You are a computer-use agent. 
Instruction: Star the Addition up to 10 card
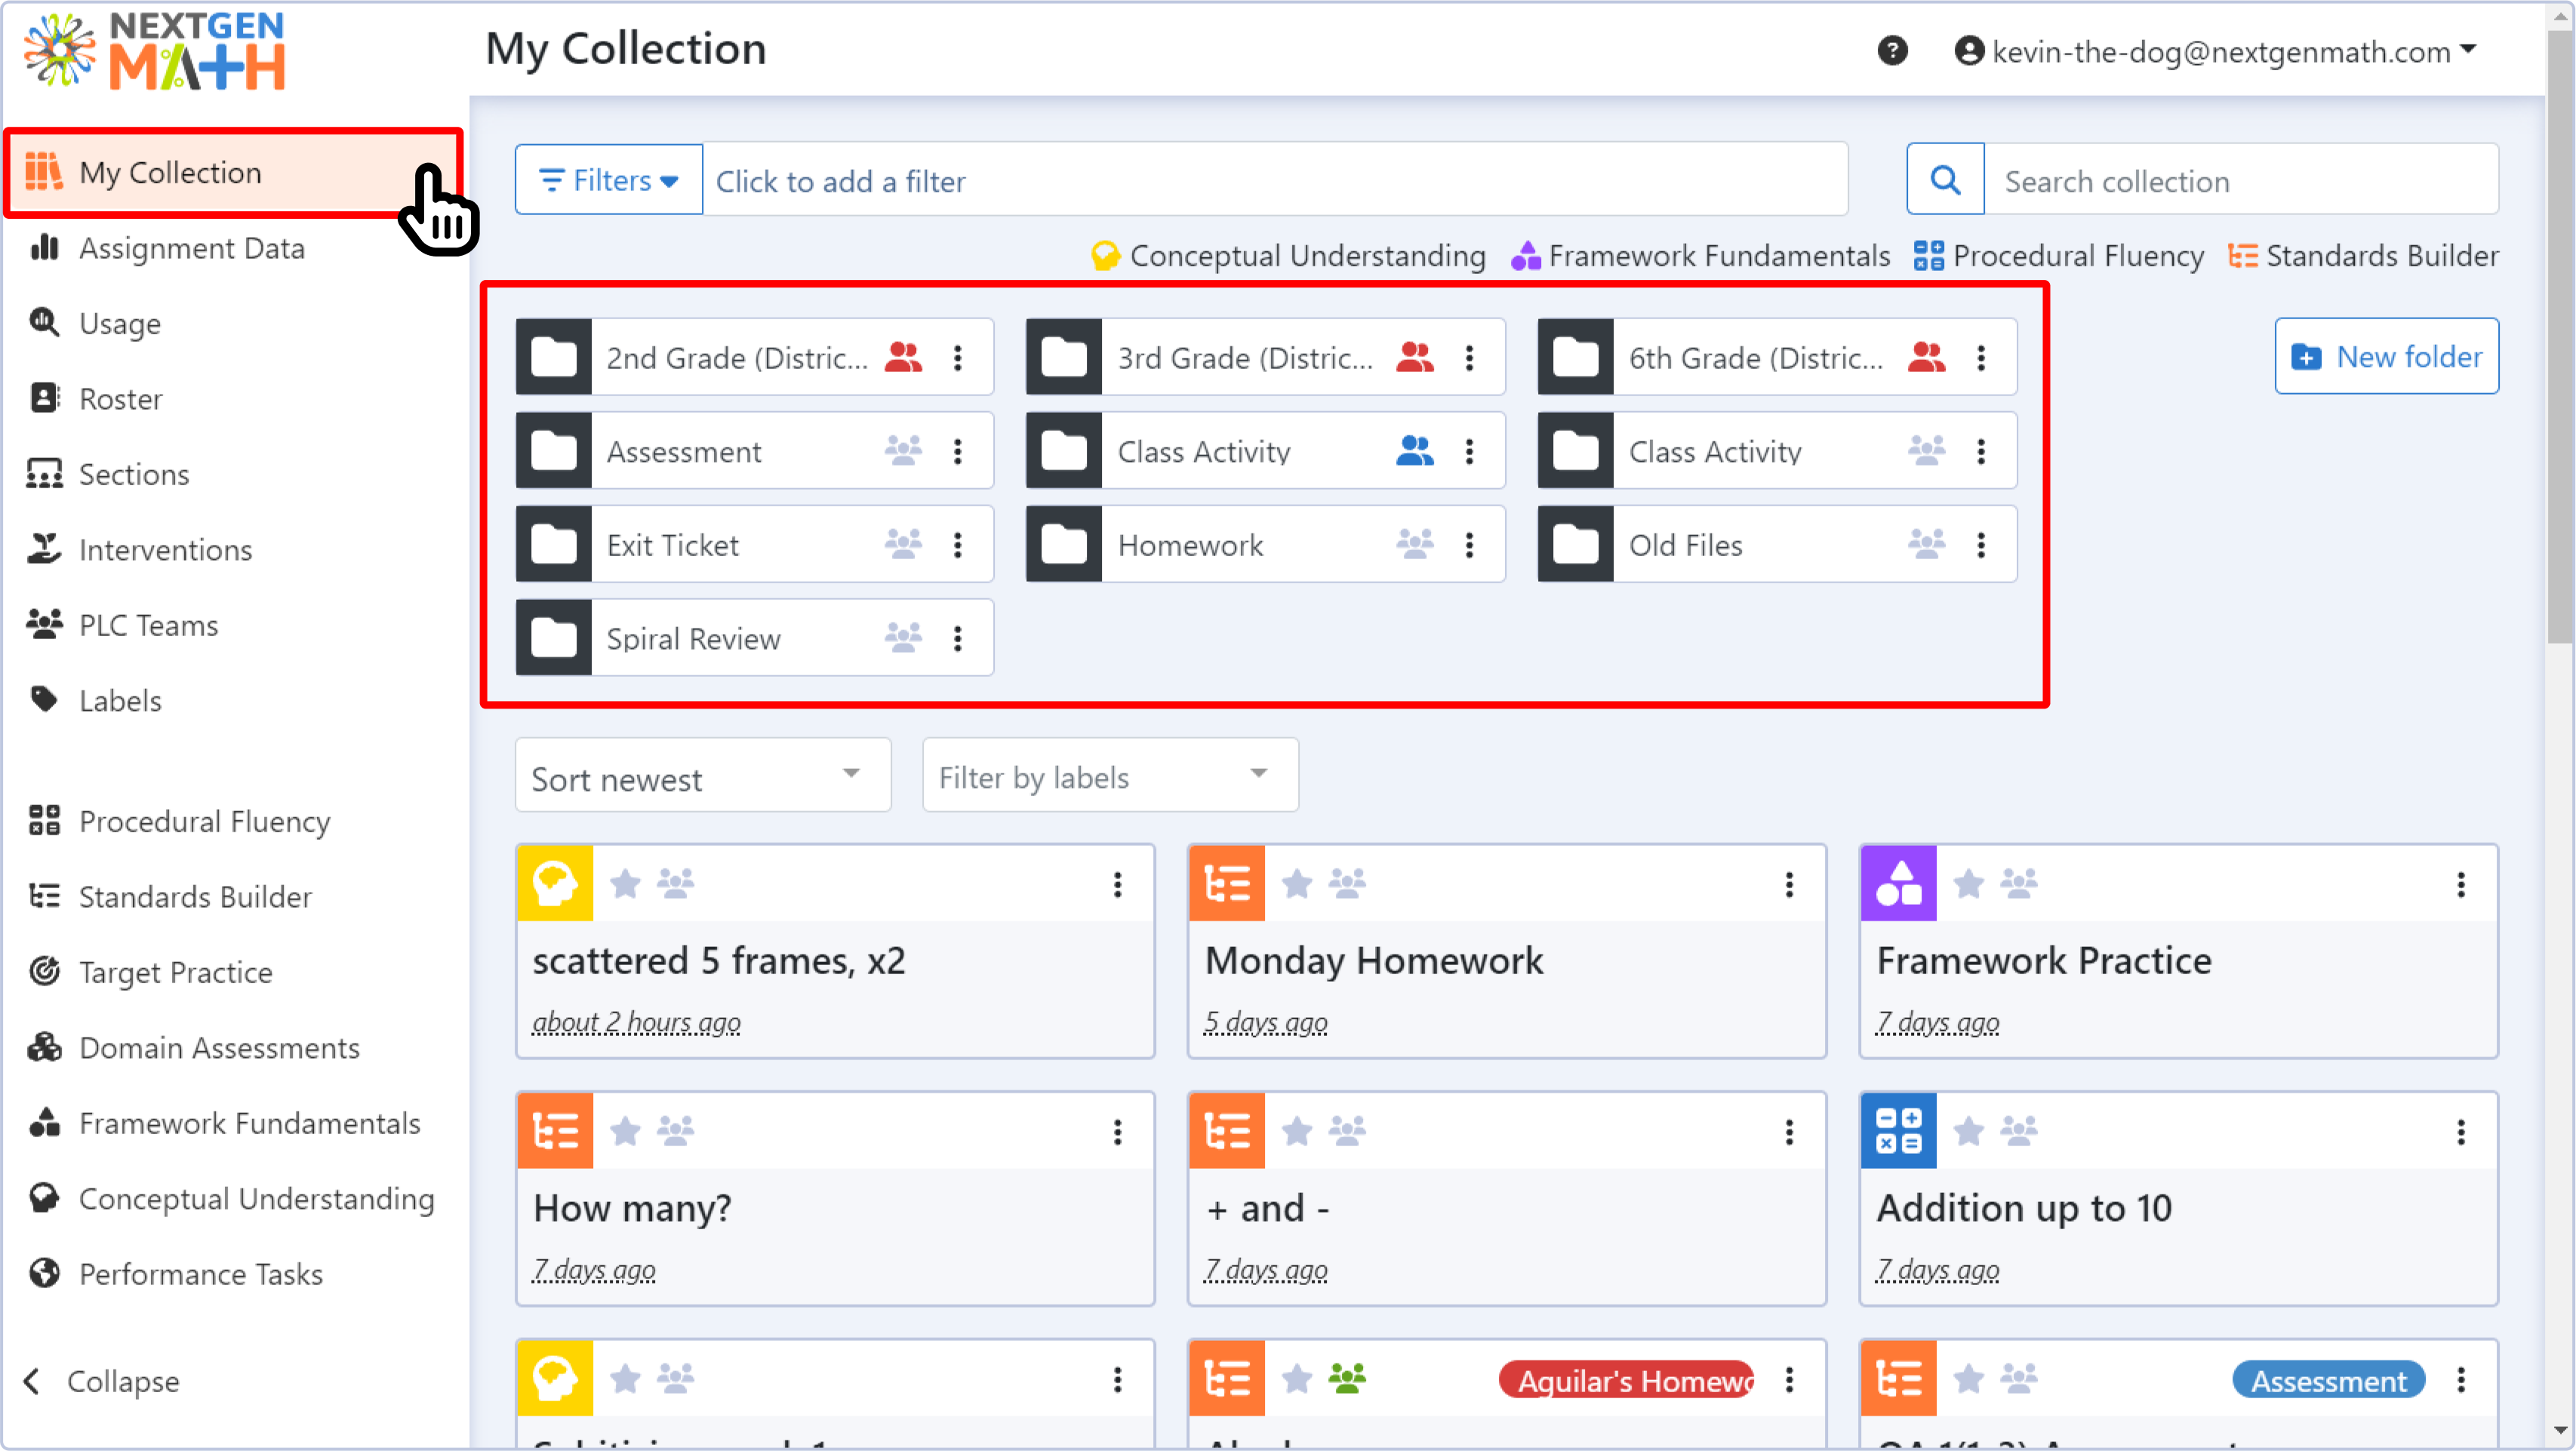tap(1968, 1131)
